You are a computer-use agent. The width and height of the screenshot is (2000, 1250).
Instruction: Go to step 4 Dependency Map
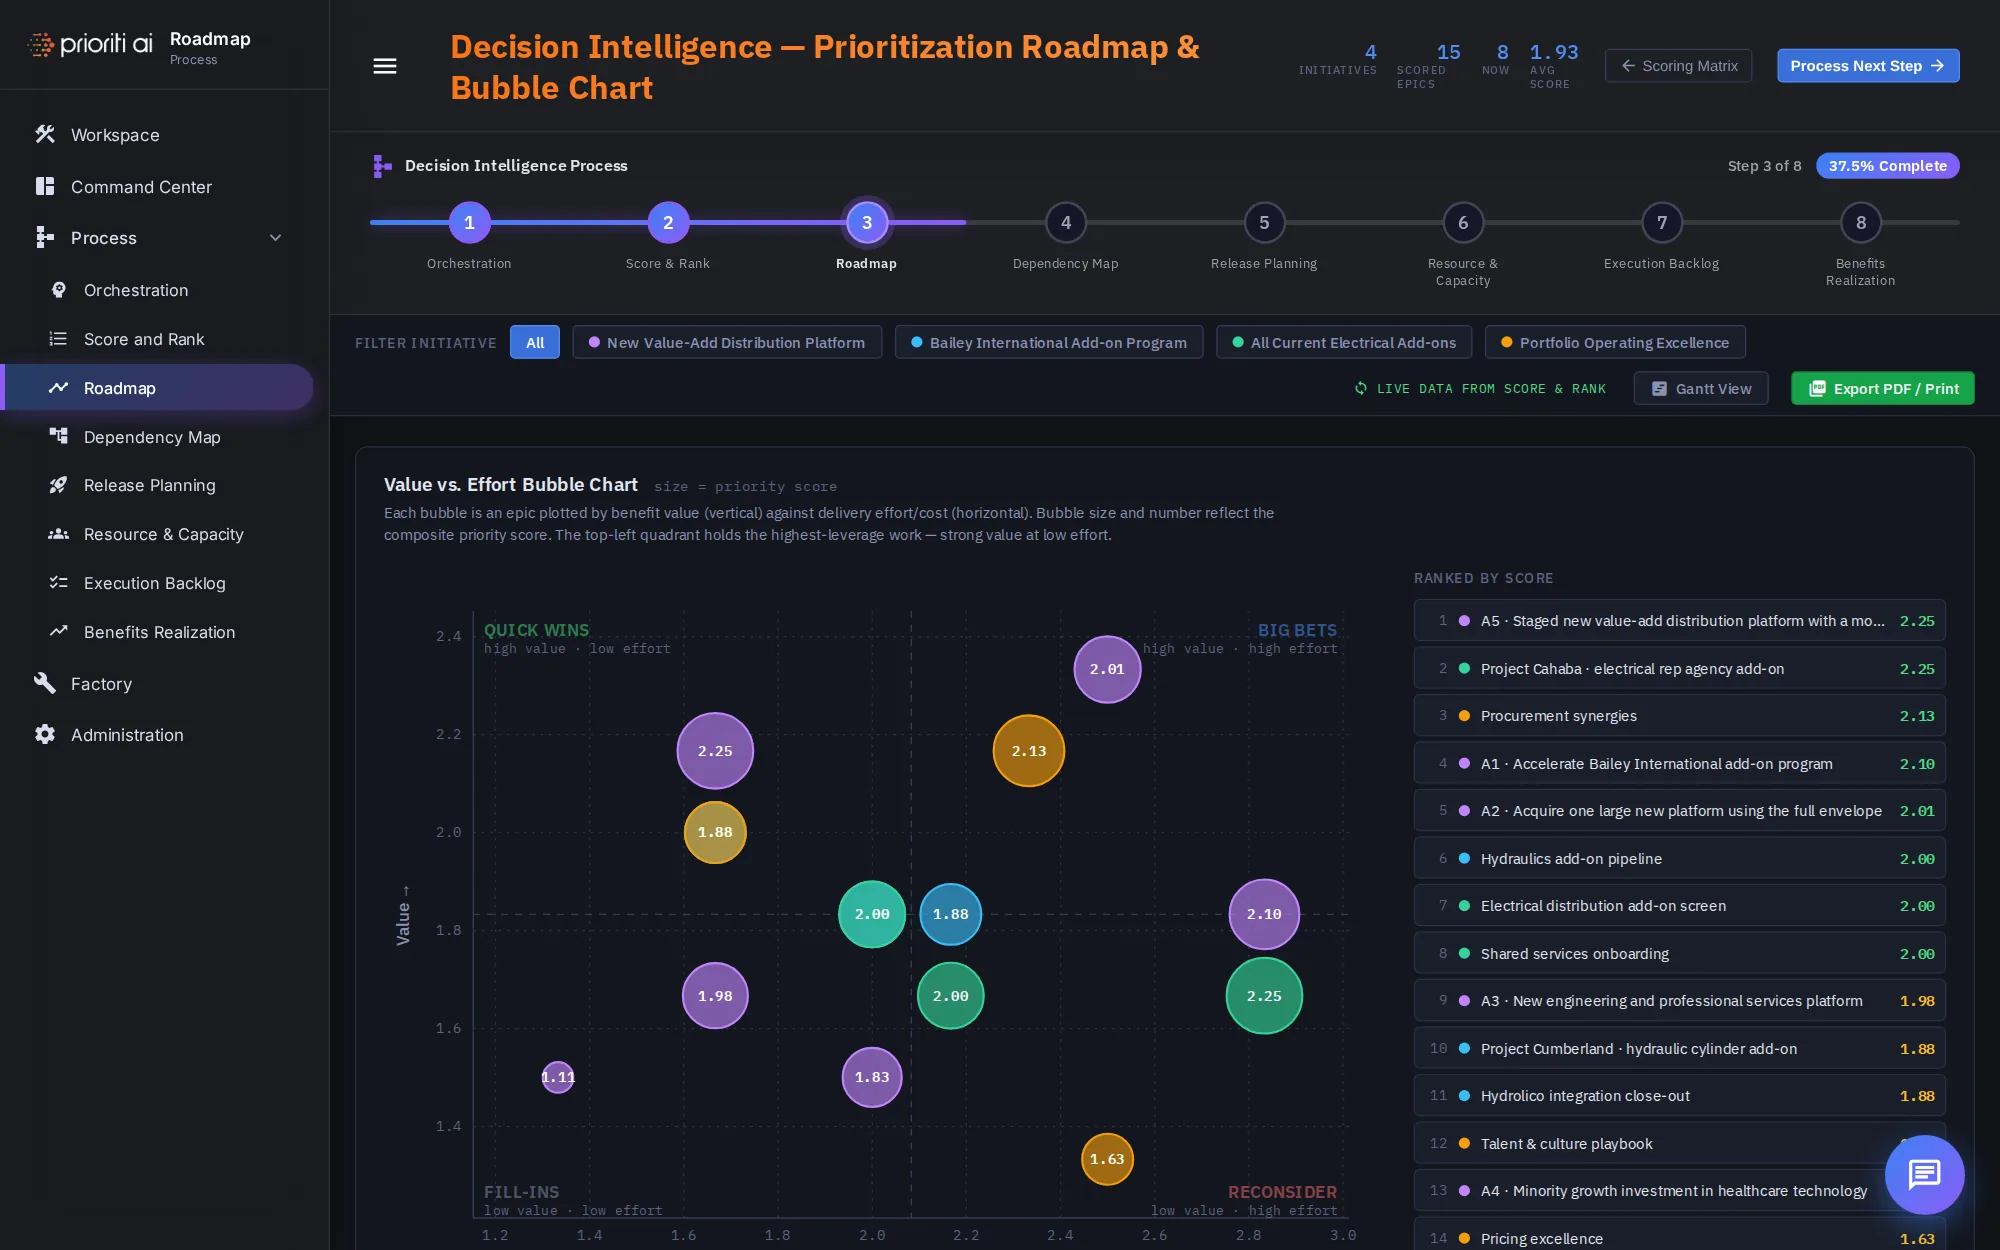click(1066, 223)
